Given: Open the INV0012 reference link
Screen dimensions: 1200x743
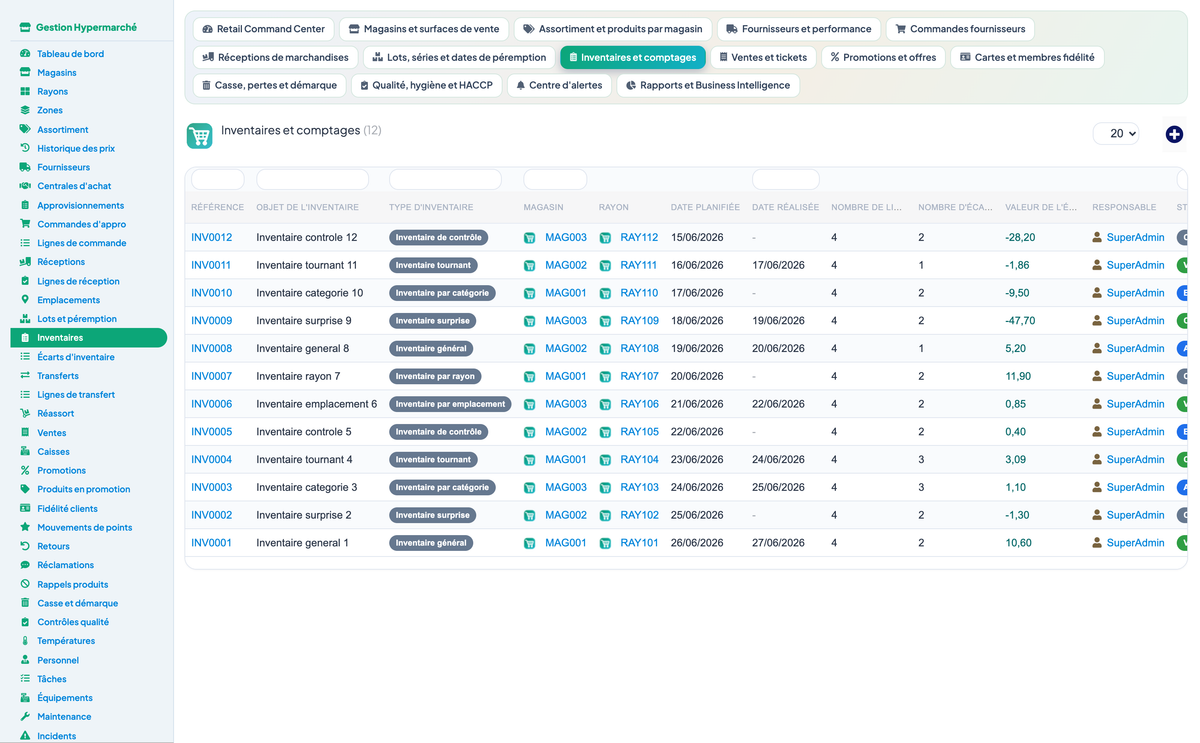Looking at the screenshot, I should pos(211,238).
